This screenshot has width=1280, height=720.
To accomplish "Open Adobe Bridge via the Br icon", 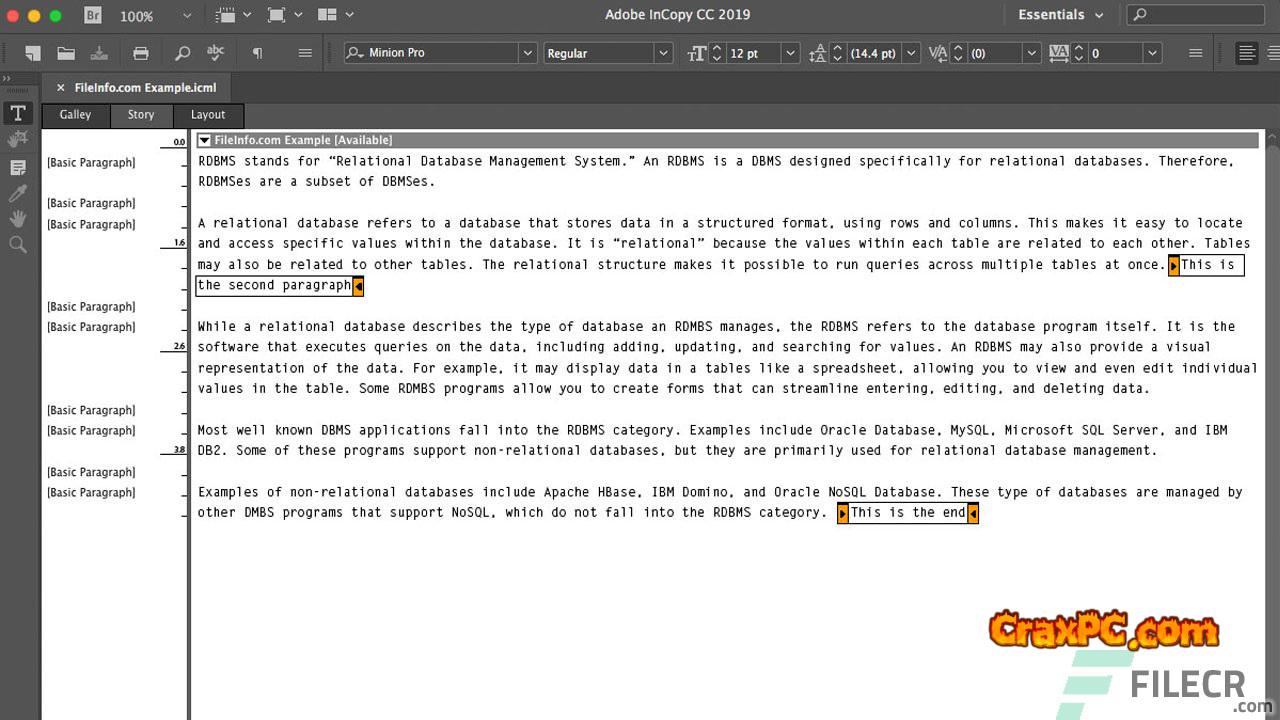I will 93,15.
